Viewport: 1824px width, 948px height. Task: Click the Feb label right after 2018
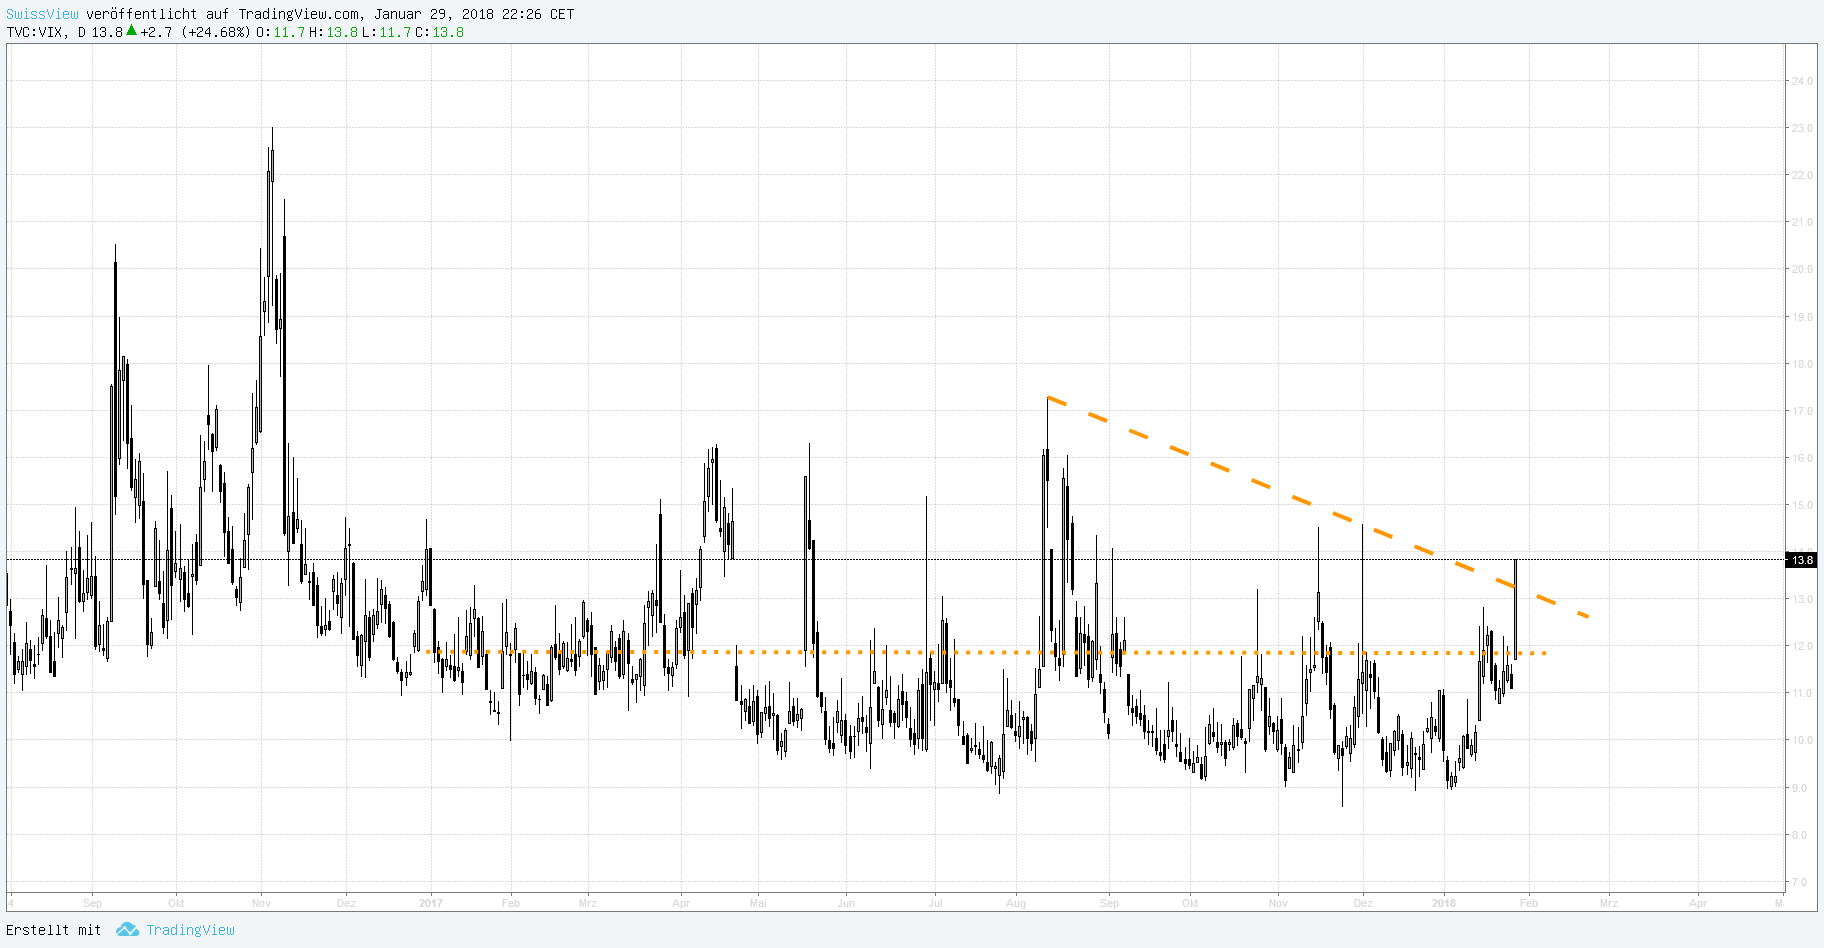[1529, 903]
